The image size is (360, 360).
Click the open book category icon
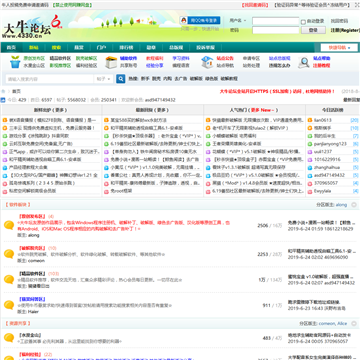tap(111, 62)
